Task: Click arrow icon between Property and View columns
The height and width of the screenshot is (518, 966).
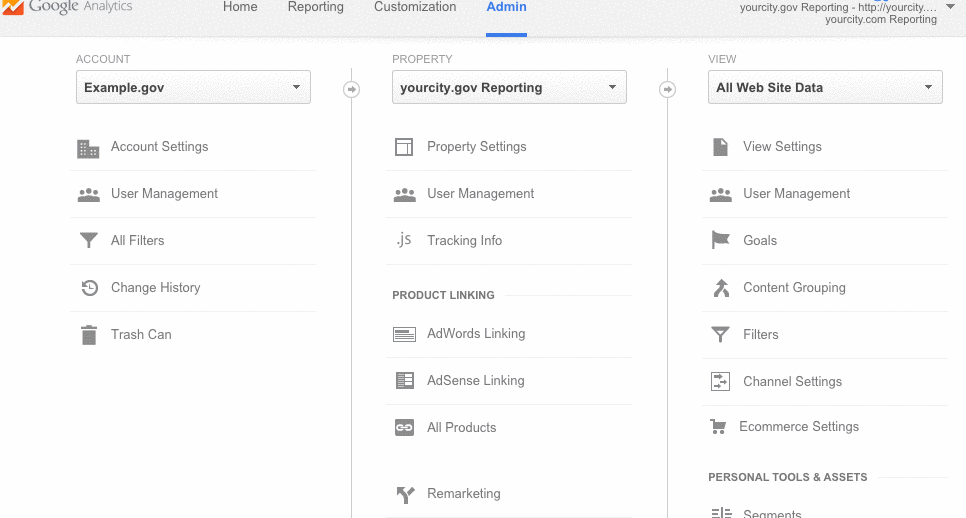Action: [x=667, y=89]
